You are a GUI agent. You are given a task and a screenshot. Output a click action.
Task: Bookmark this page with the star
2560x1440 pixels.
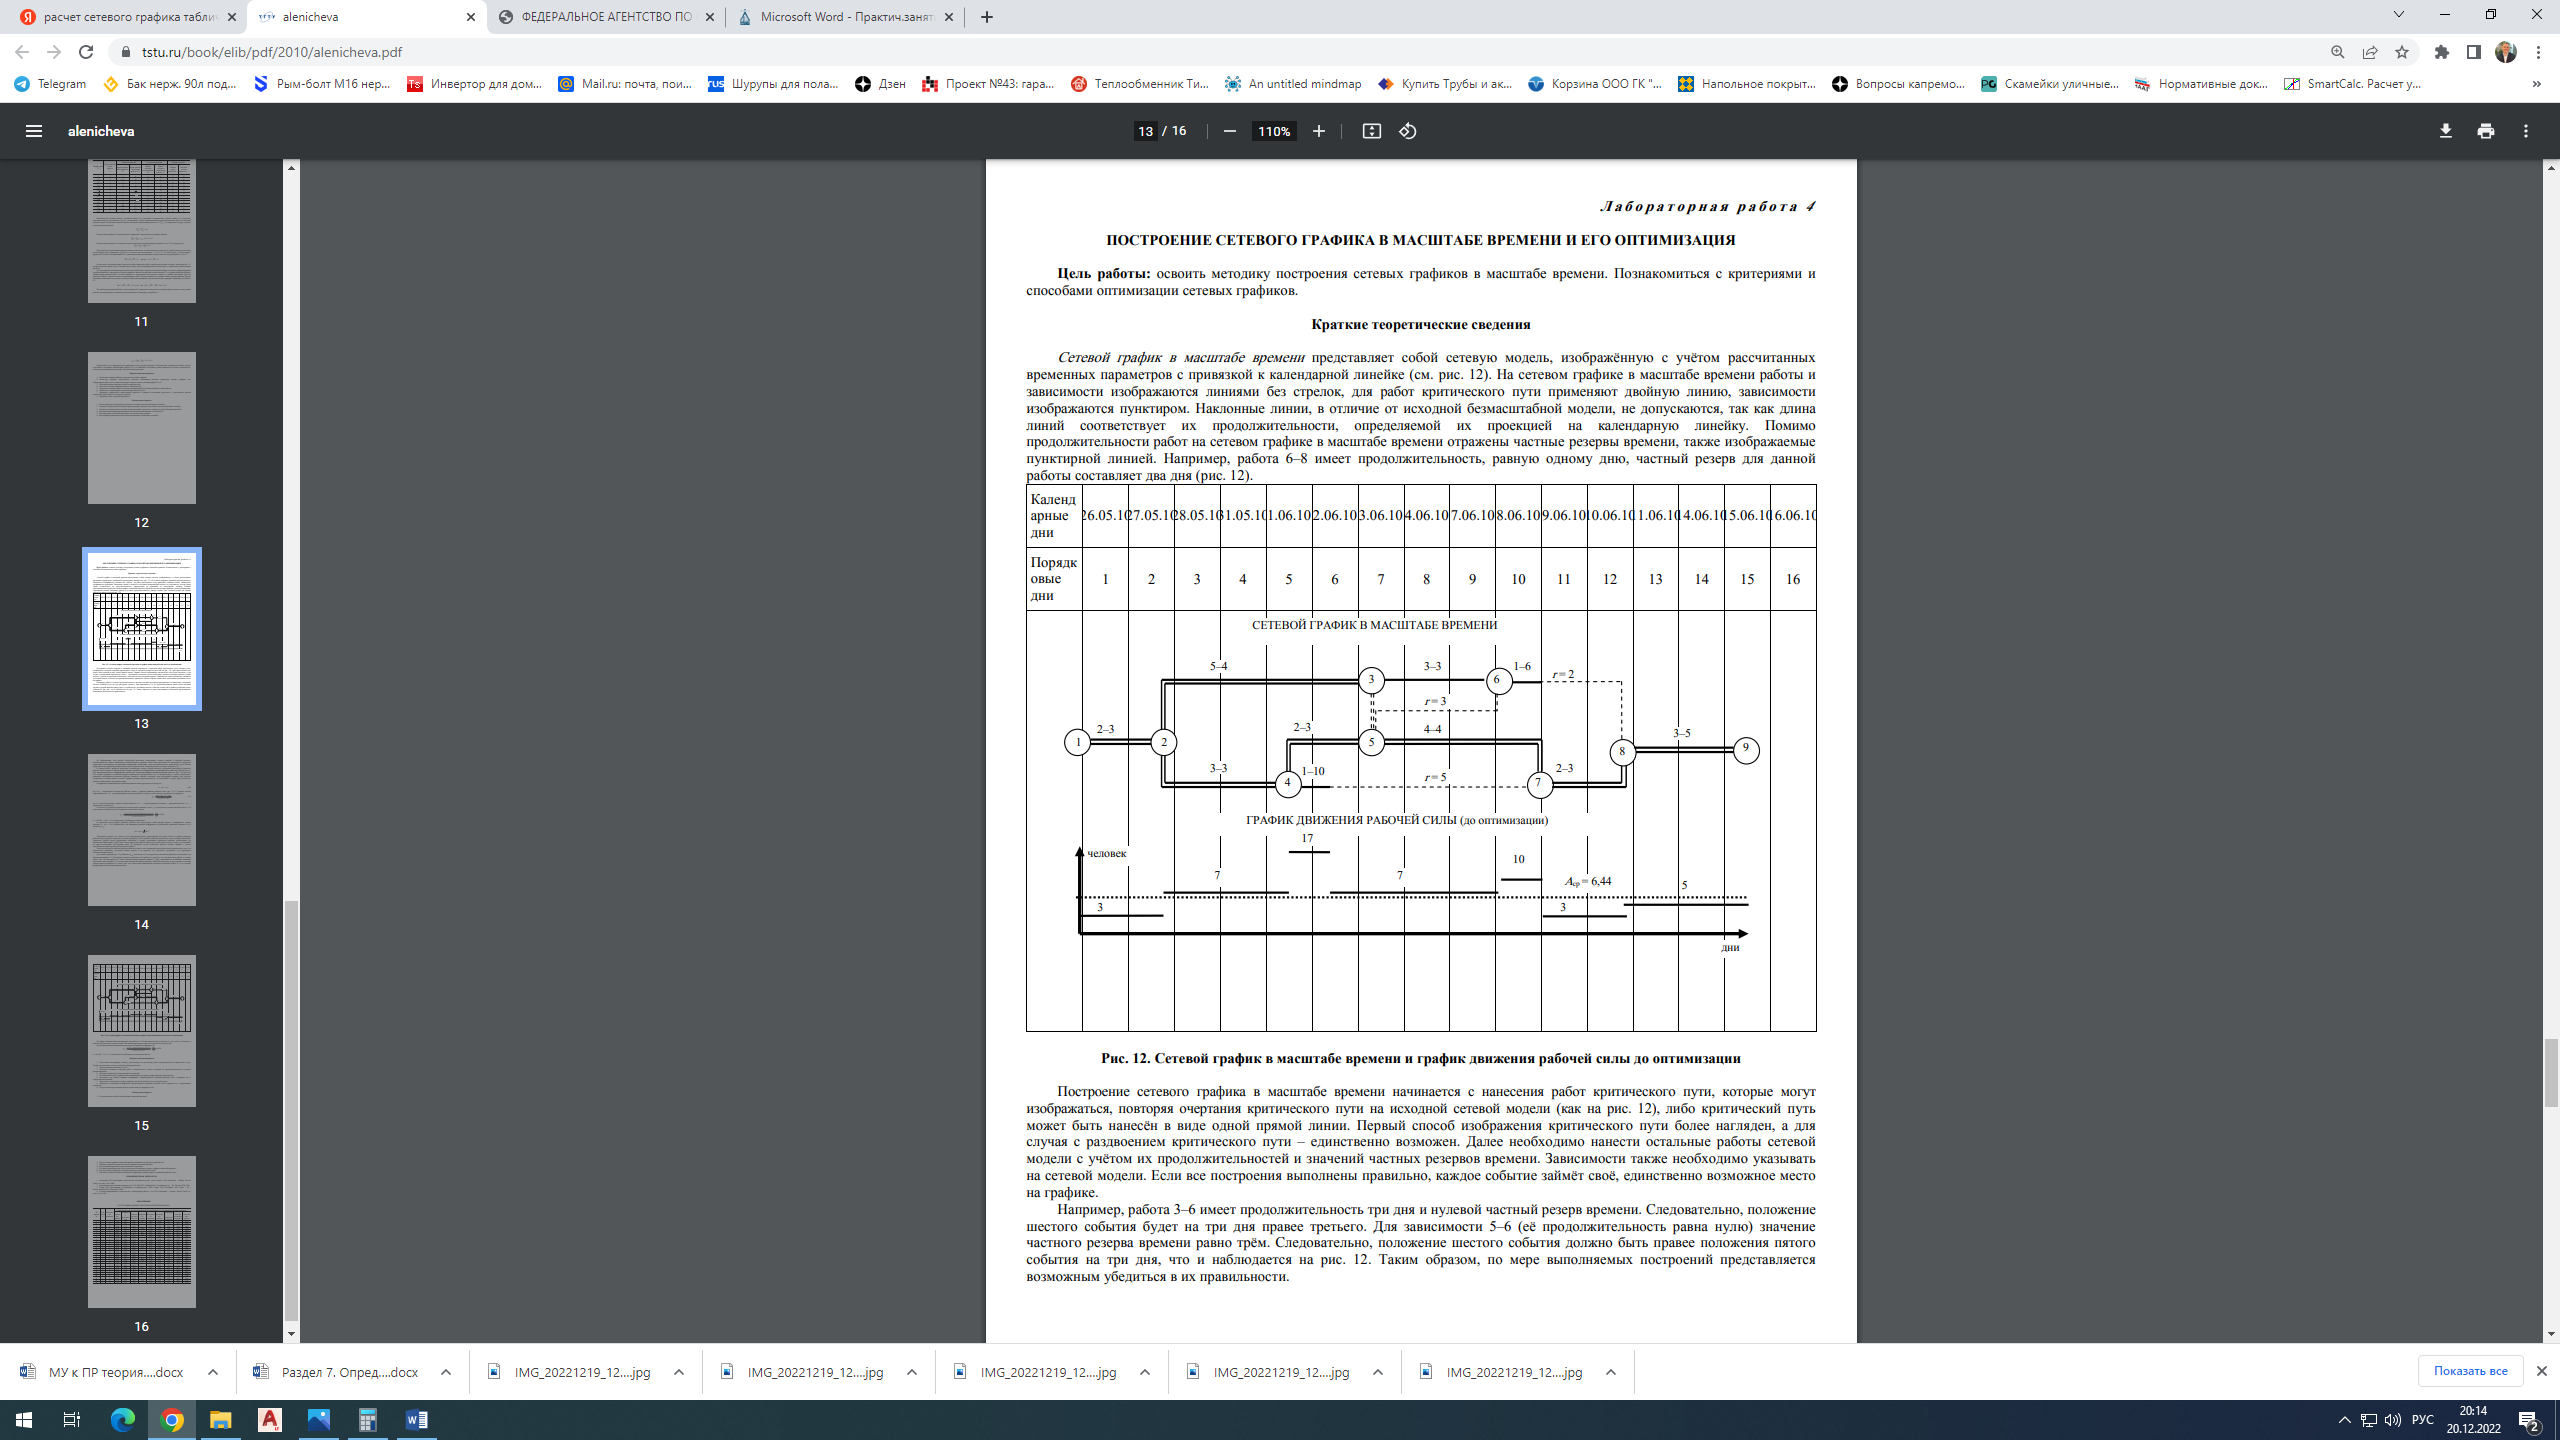pos(2402,52)
